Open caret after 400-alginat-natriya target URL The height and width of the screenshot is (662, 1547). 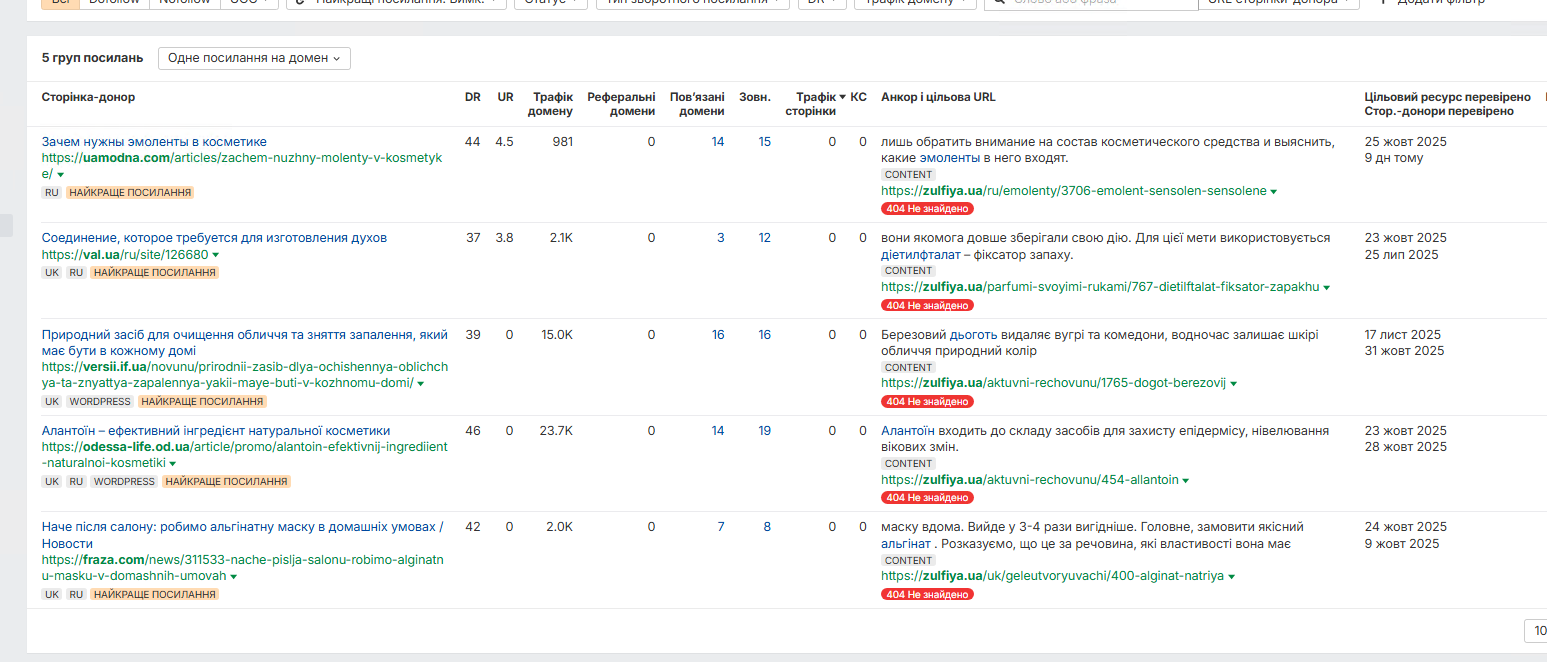click(x=1232, y=577)
